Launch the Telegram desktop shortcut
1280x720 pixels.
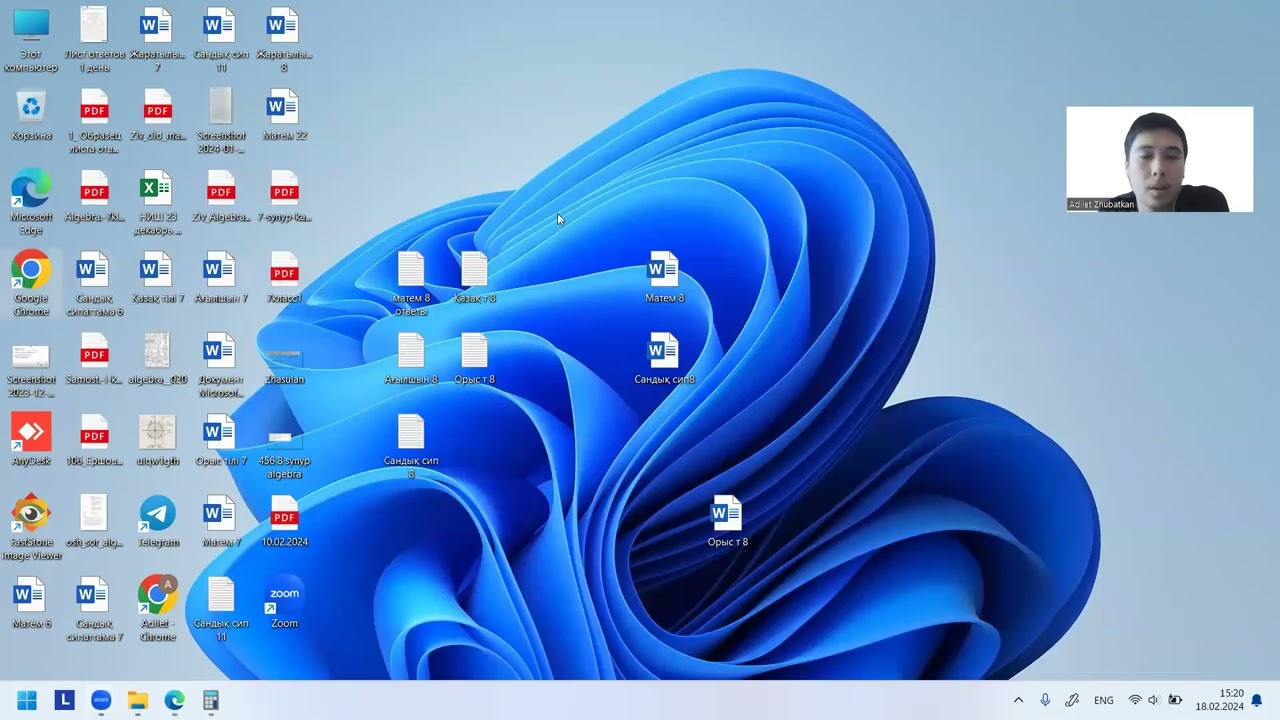[158, 521]
